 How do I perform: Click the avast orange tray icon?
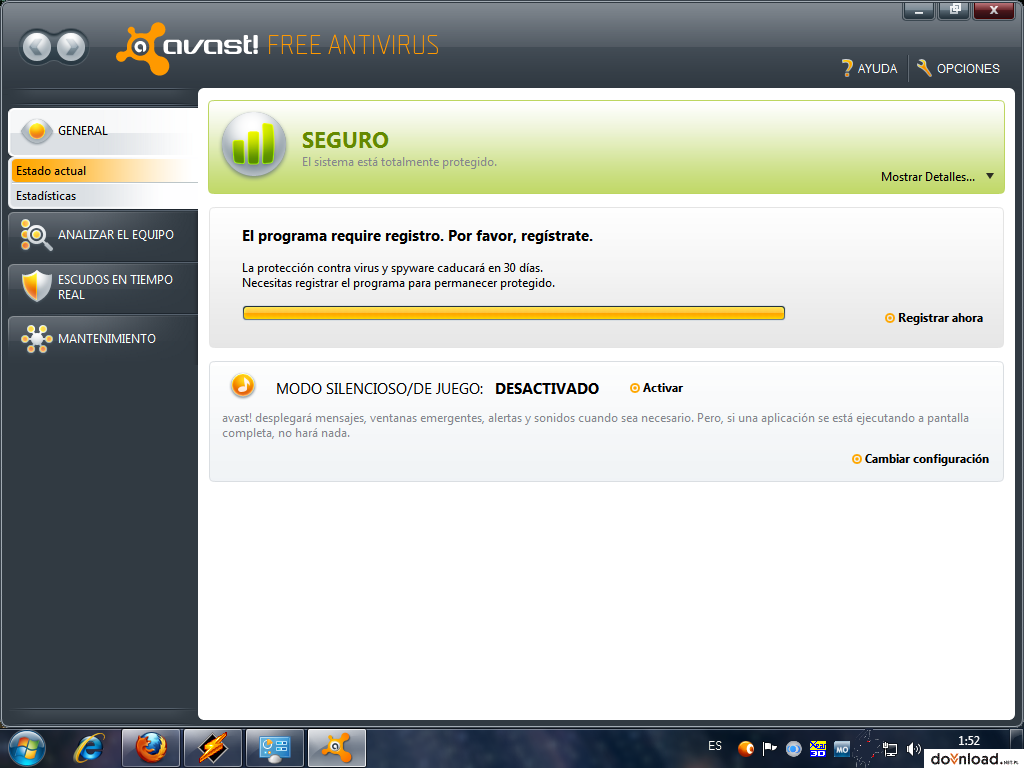[x=746, y=748]
